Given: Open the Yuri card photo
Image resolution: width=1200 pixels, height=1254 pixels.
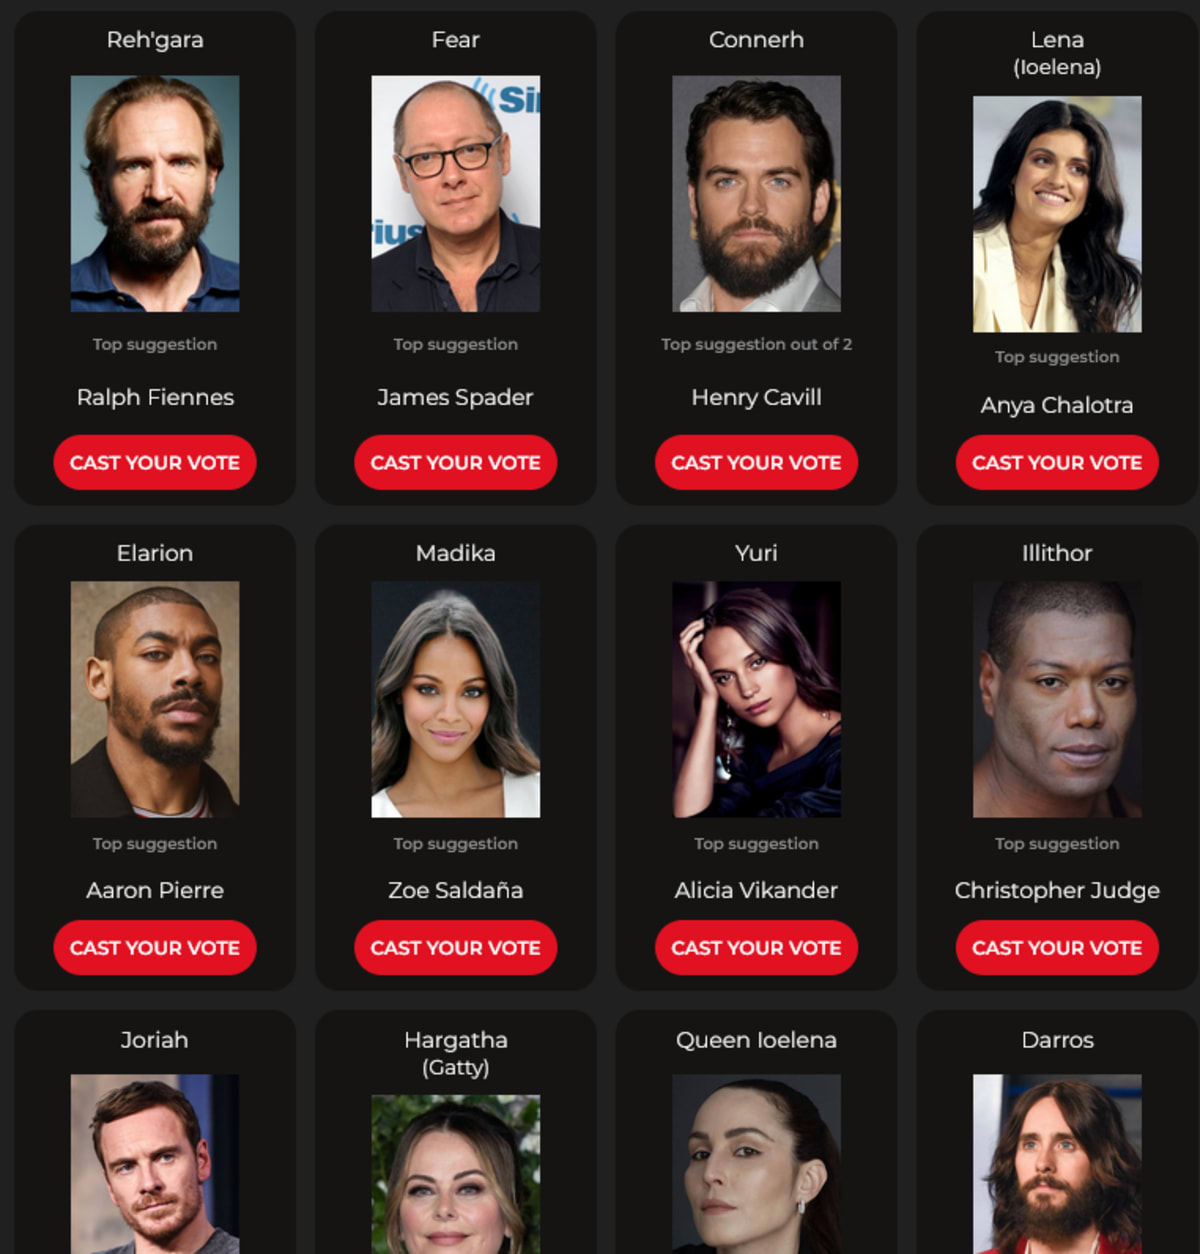Looking at the screenshot, I should (x=756, y=700).
